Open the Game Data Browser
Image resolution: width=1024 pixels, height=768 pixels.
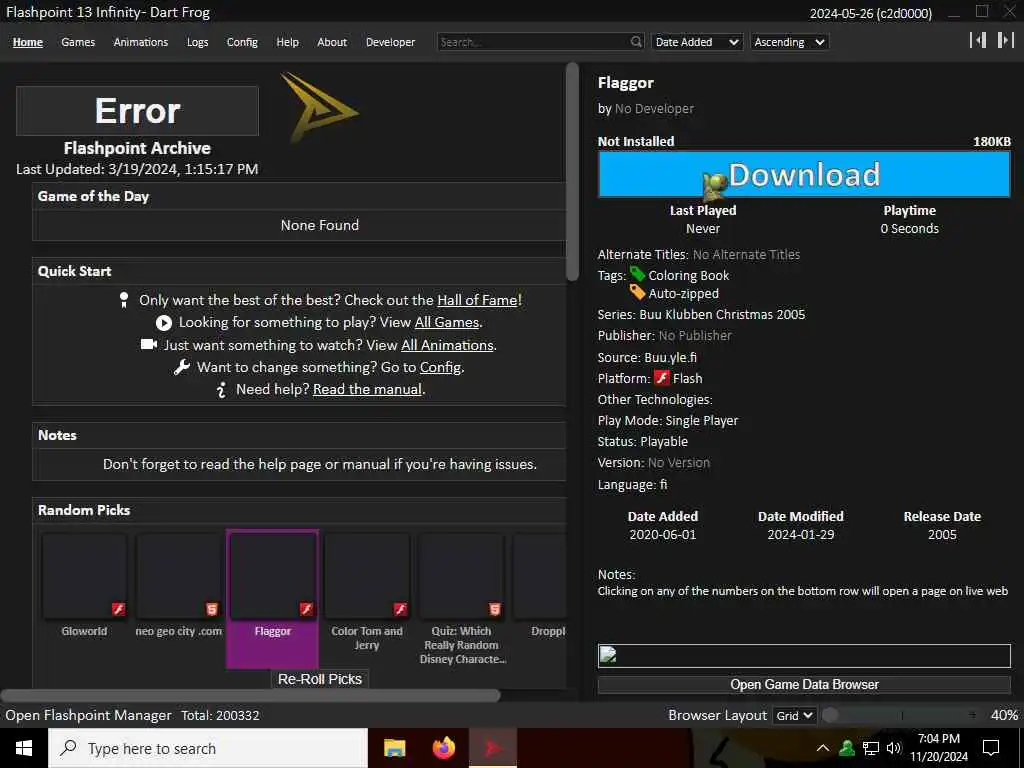[804, 684]
